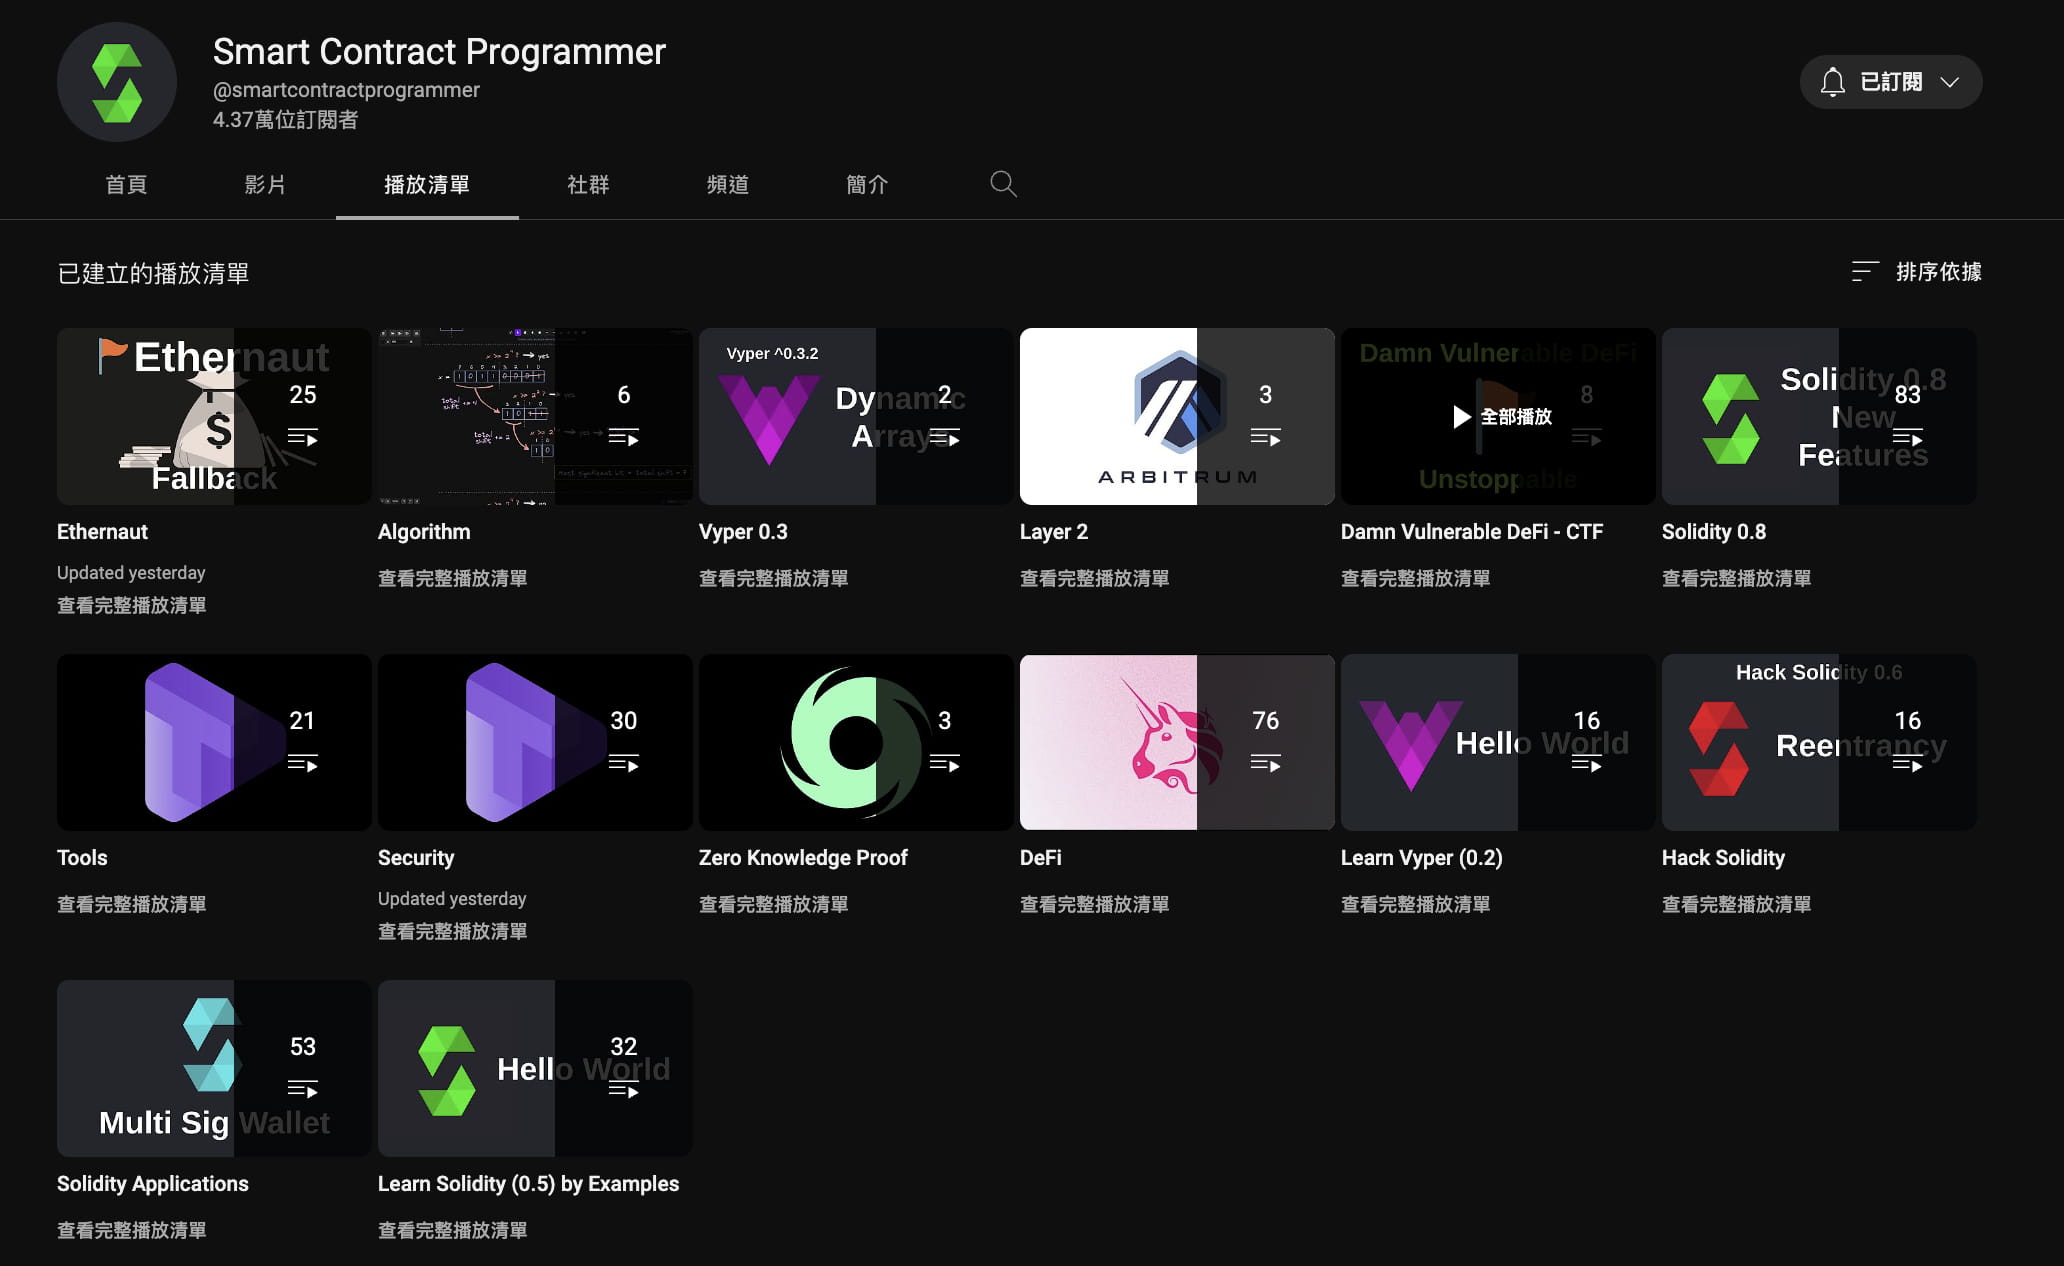Click the sort-by lines icon

tap(1864, 271)
